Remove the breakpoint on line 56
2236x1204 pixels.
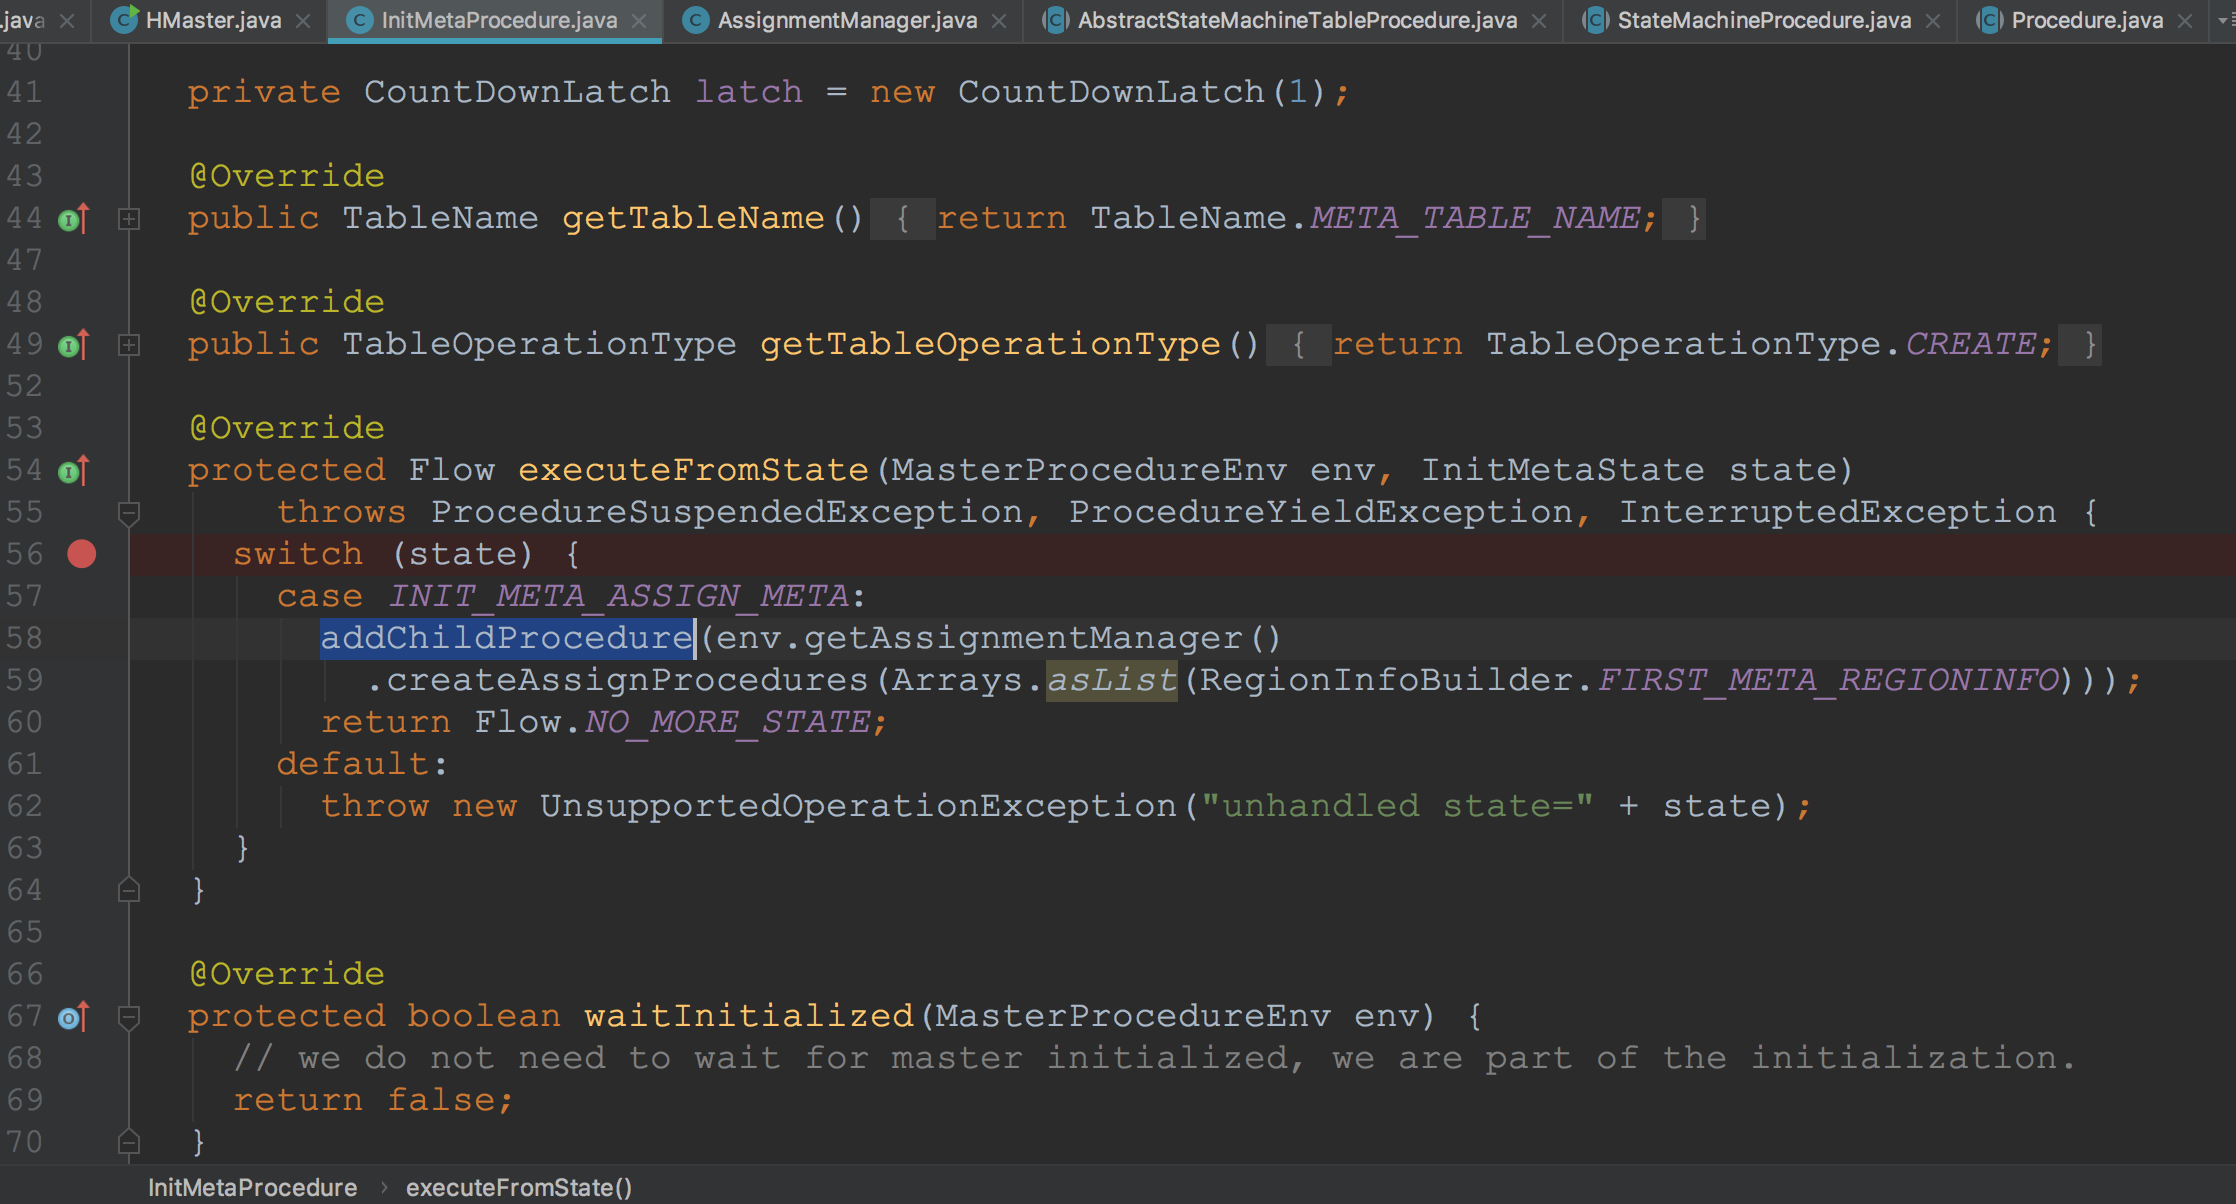82,554
